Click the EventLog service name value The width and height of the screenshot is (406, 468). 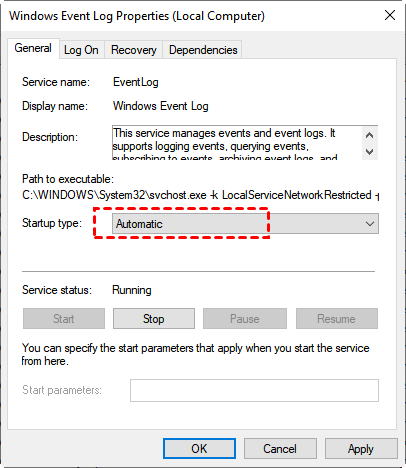coord(136,82)
